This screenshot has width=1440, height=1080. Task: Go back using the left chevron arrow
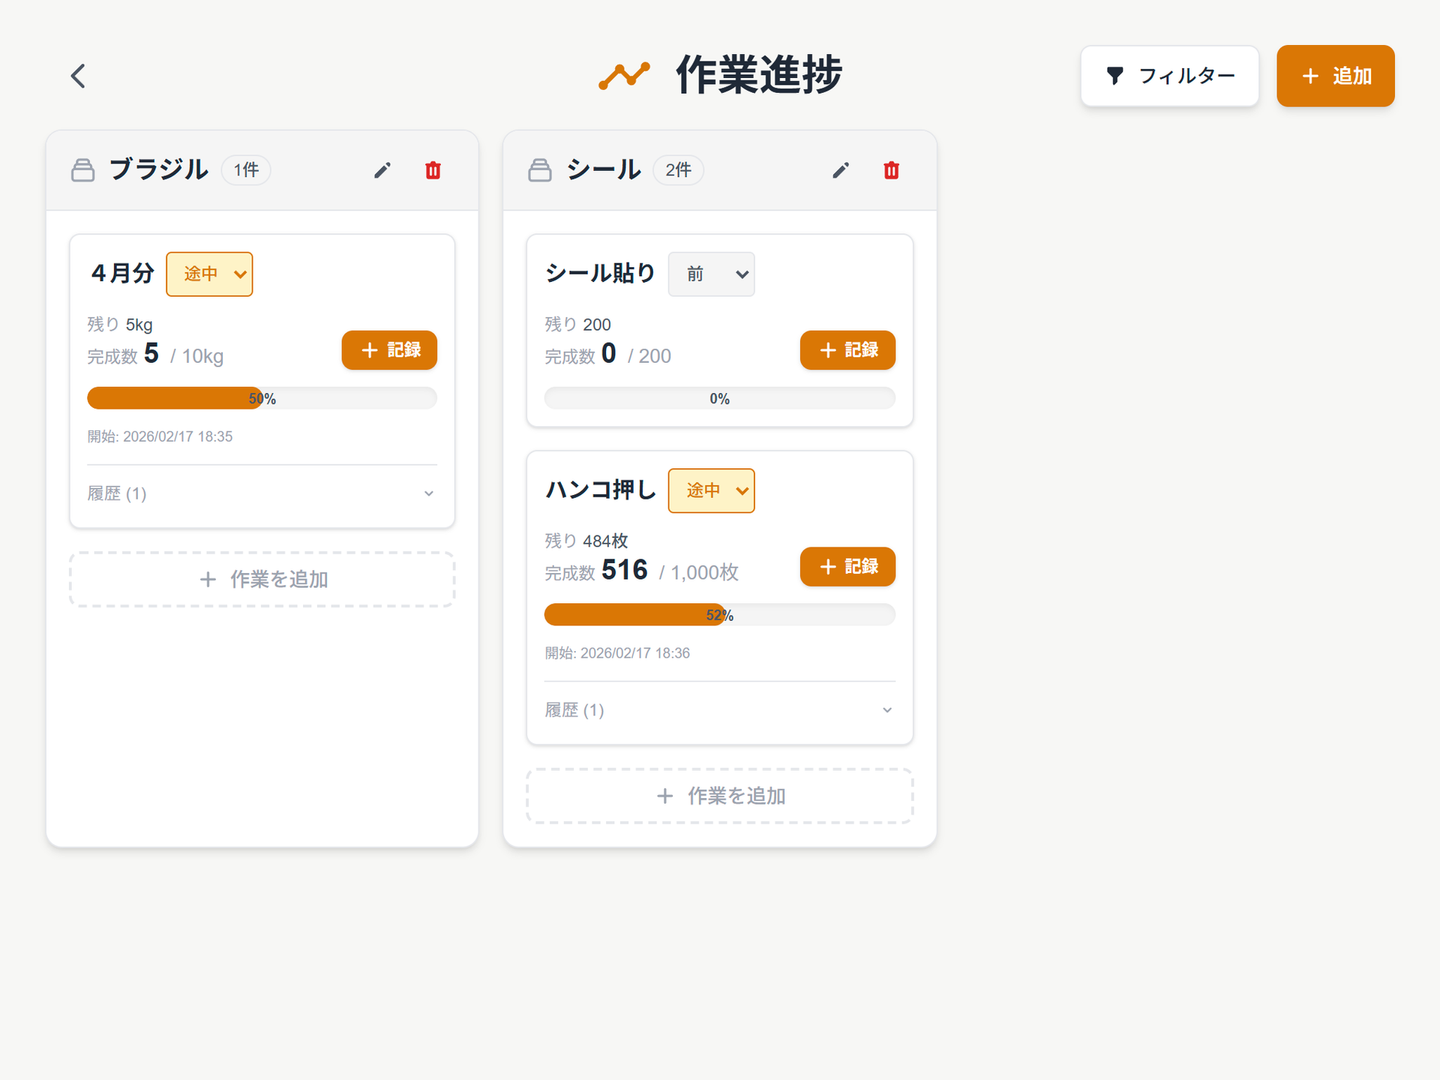pyautogui.click(x=78, y=76)
